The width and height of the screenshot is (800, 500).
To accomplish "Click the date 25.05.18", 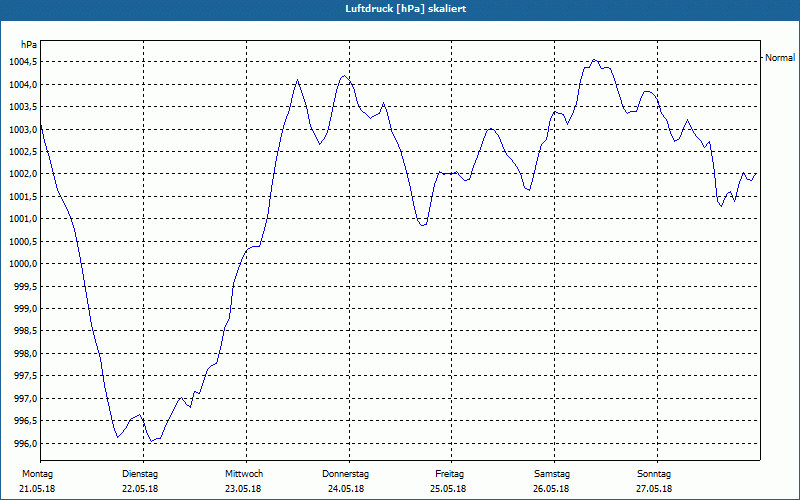I will click(448, 489).
